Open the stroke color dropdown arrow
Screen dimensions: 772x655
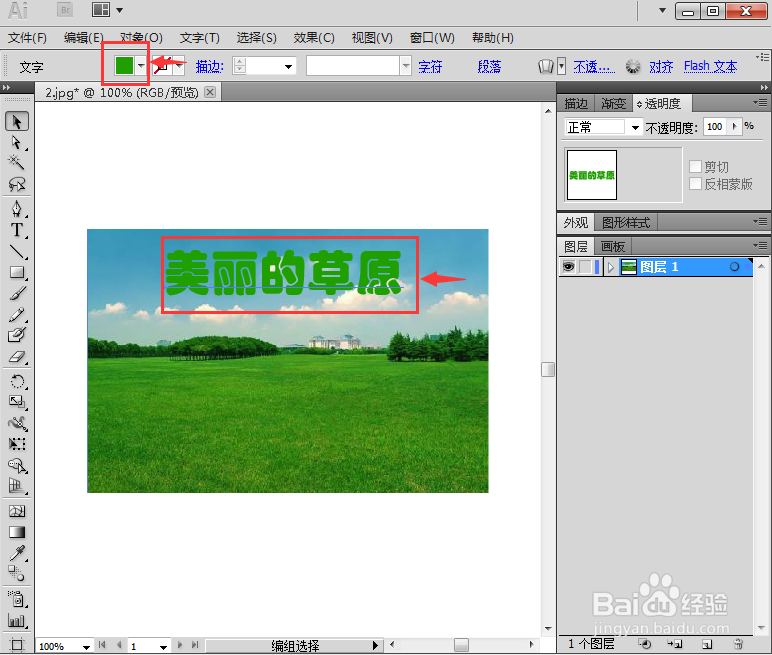pyautogui.click(x=179, y=66)
